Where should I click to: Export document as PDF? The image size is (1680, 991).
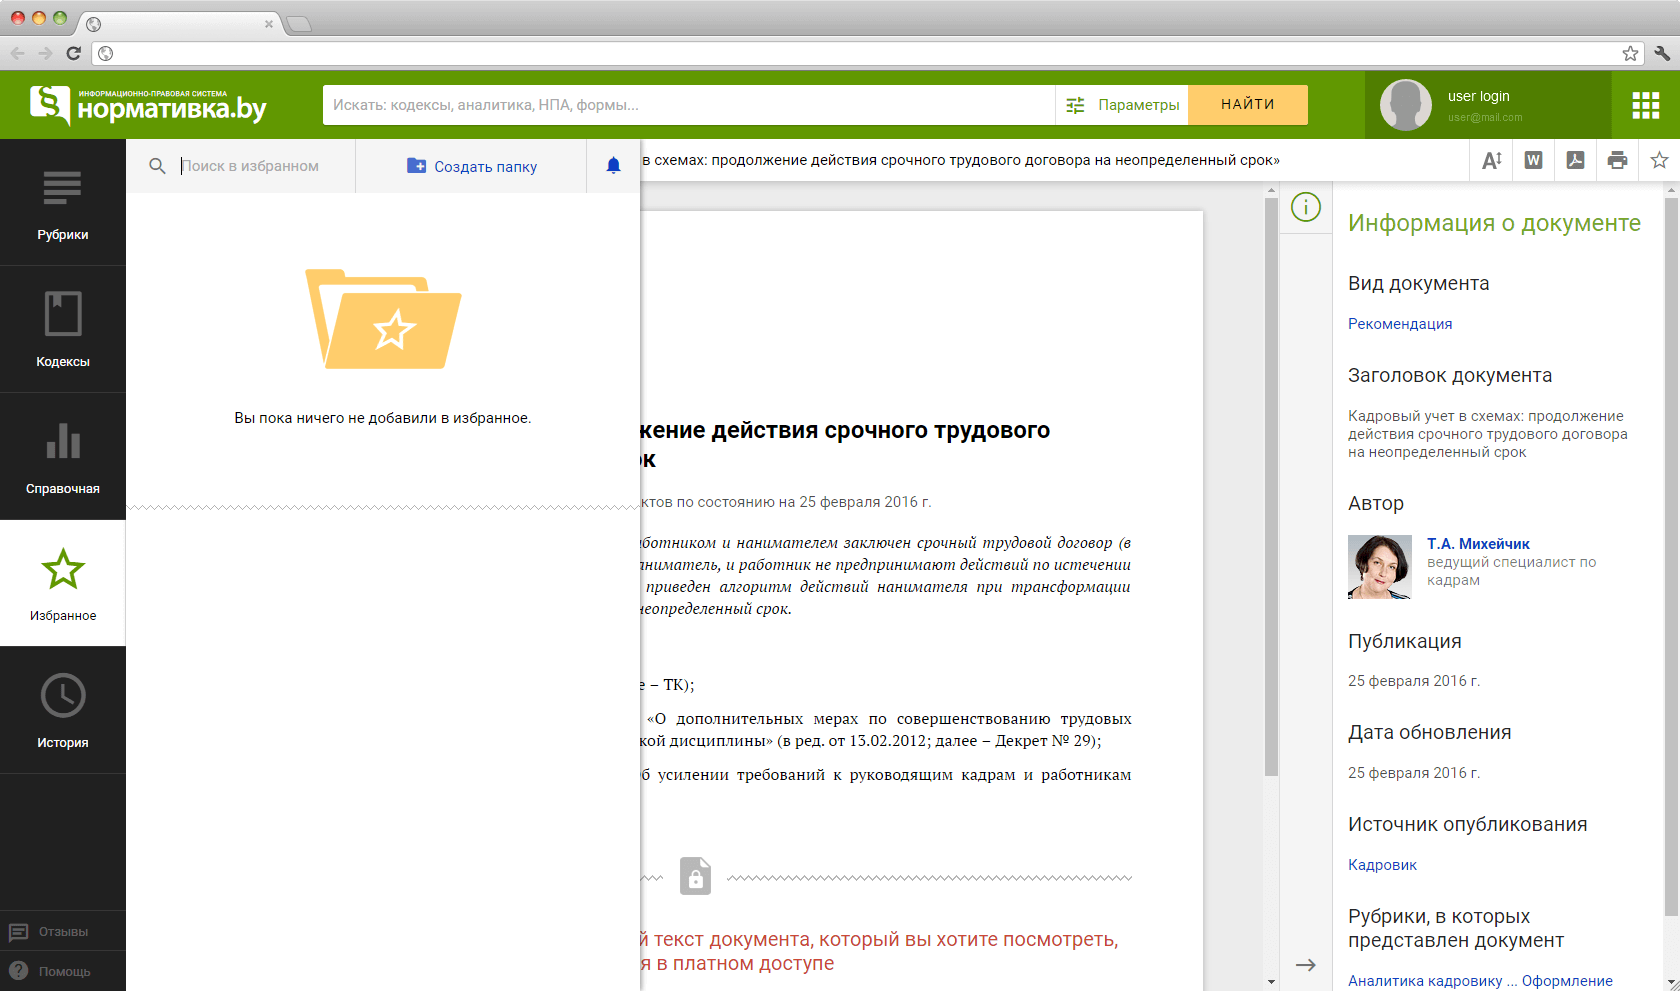click(1575, 160)
